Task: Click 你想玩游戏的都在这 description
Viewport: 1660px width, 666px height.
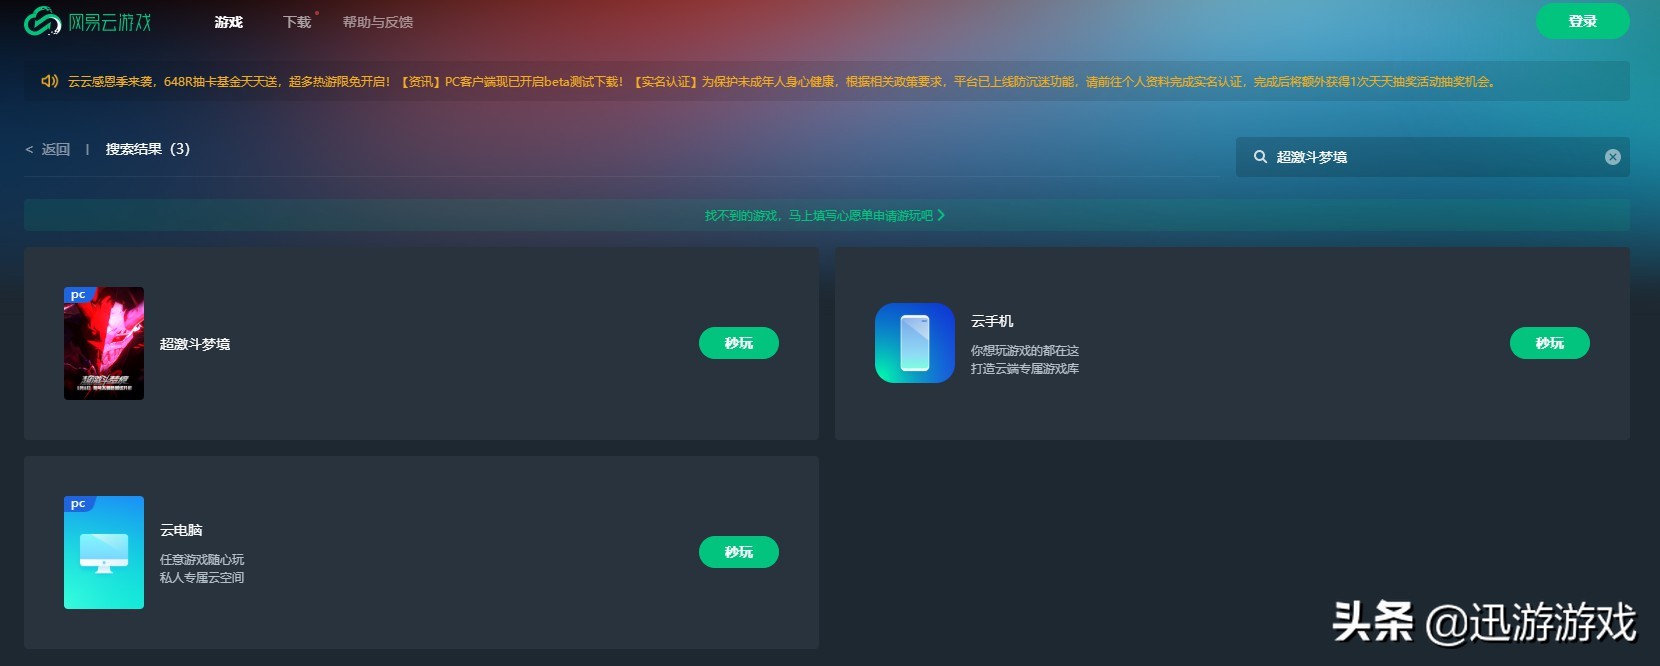Action: coord(1025,351)
